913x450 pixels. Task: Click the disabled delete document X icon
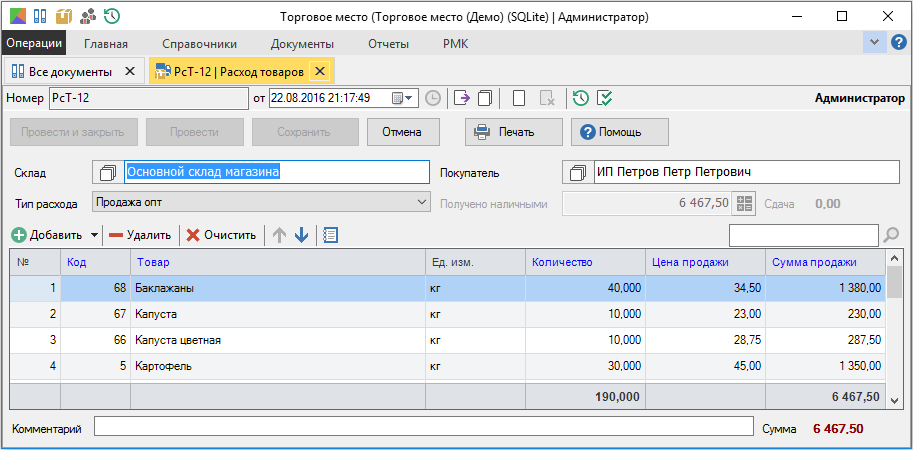(x=547, y=98)
